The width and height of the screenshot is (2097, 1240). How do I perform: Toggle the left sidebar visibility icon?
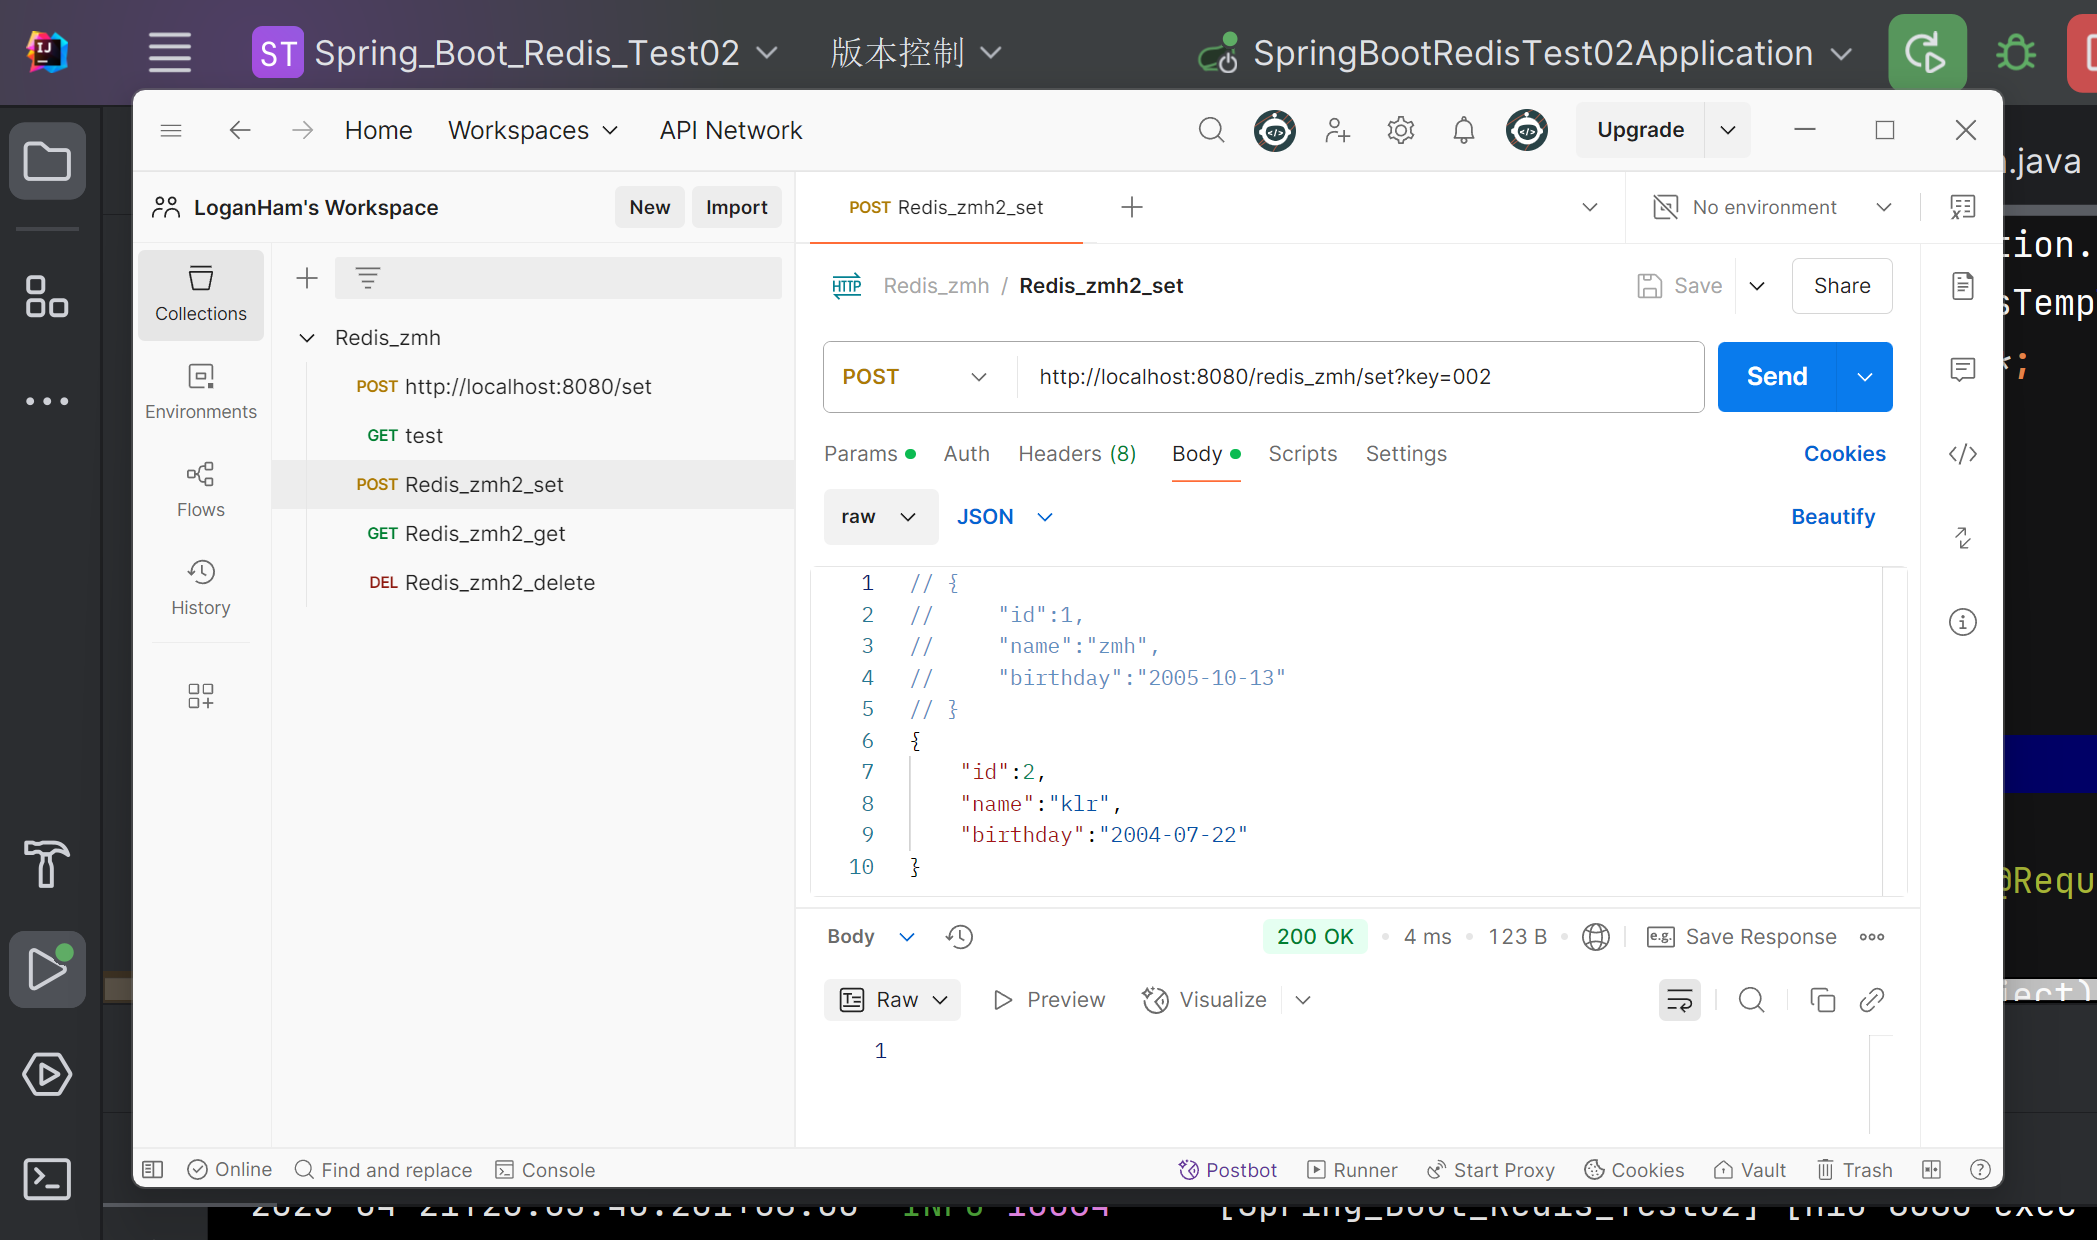click(x=153, y=1170)
